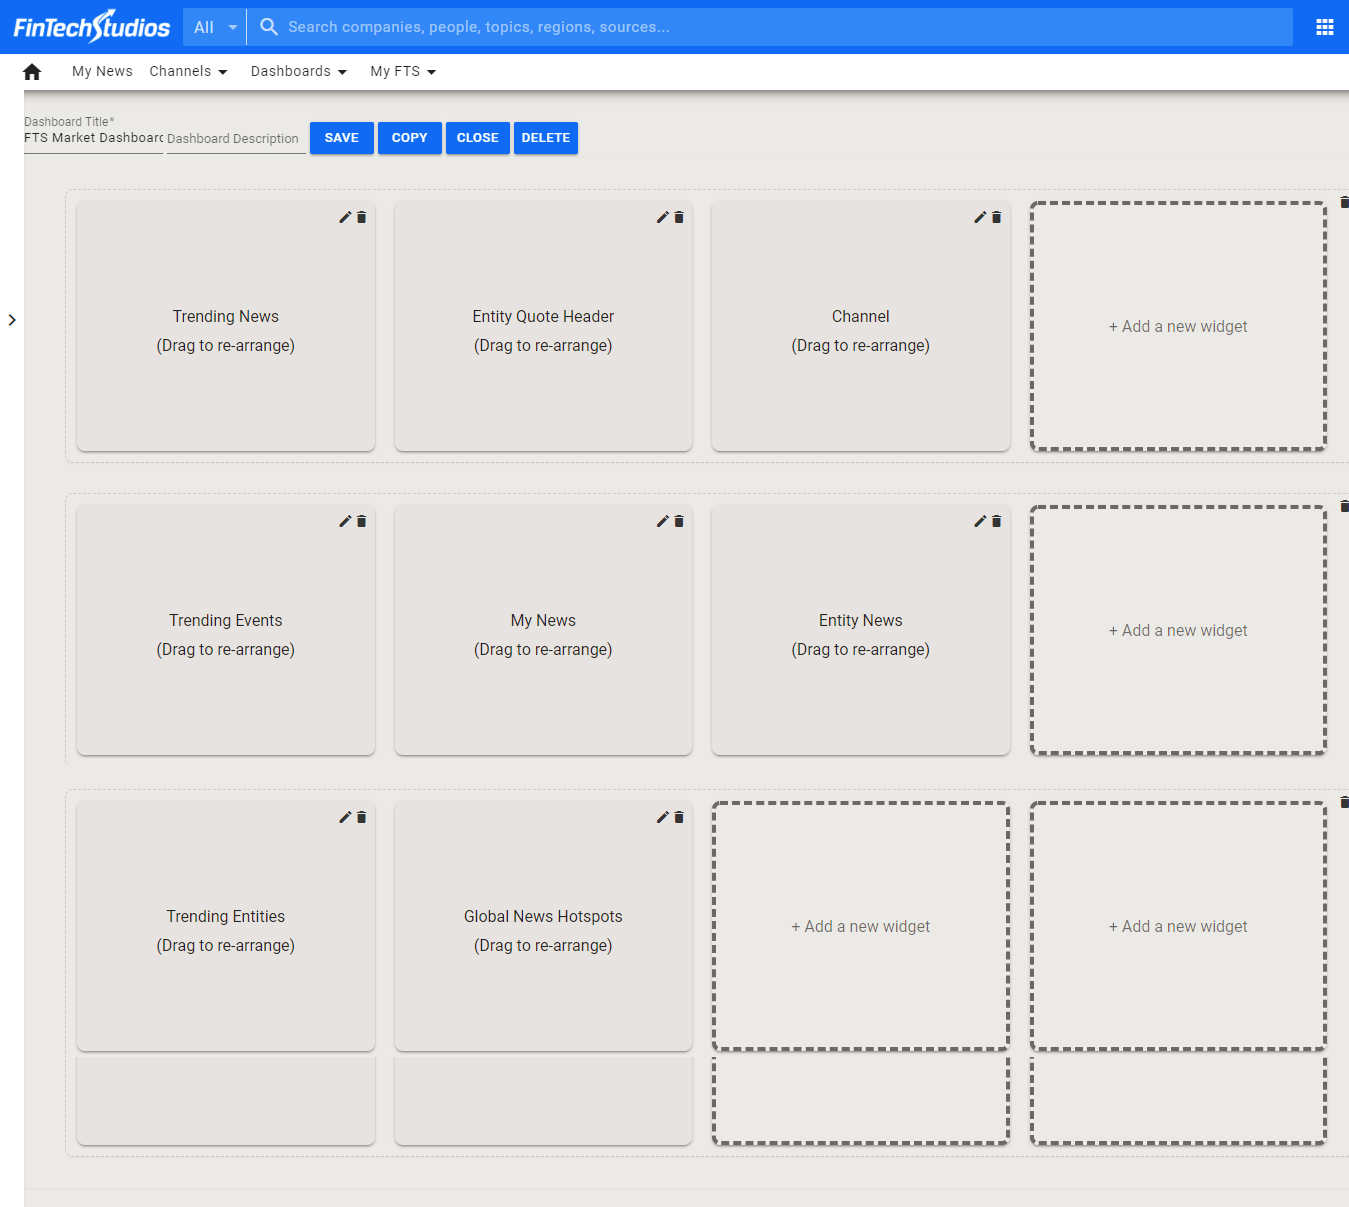Edit the Global News Hotspots widget

(662, 817)
